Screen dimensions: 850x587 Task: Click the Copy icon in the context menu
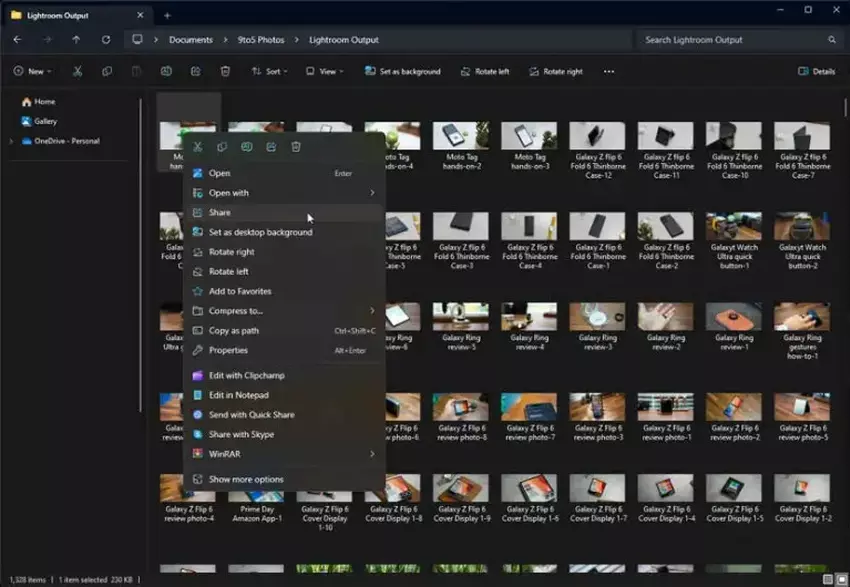tap(222, 147)
